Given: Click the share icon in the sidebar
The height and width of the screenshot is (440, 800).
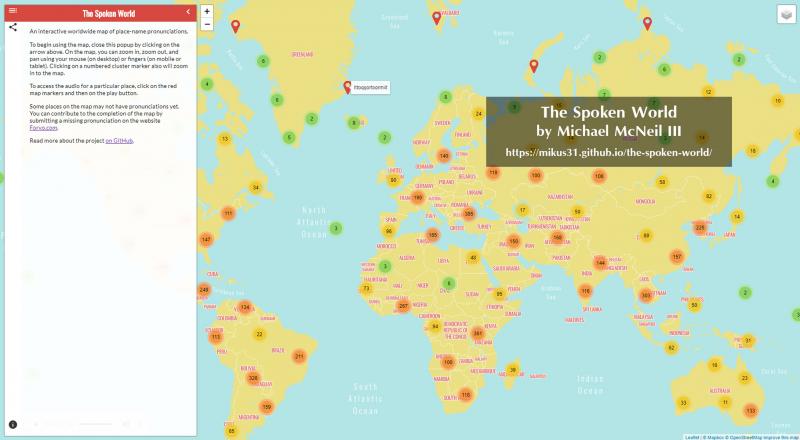Looking at the screenshot, I should tap(13, 27).
